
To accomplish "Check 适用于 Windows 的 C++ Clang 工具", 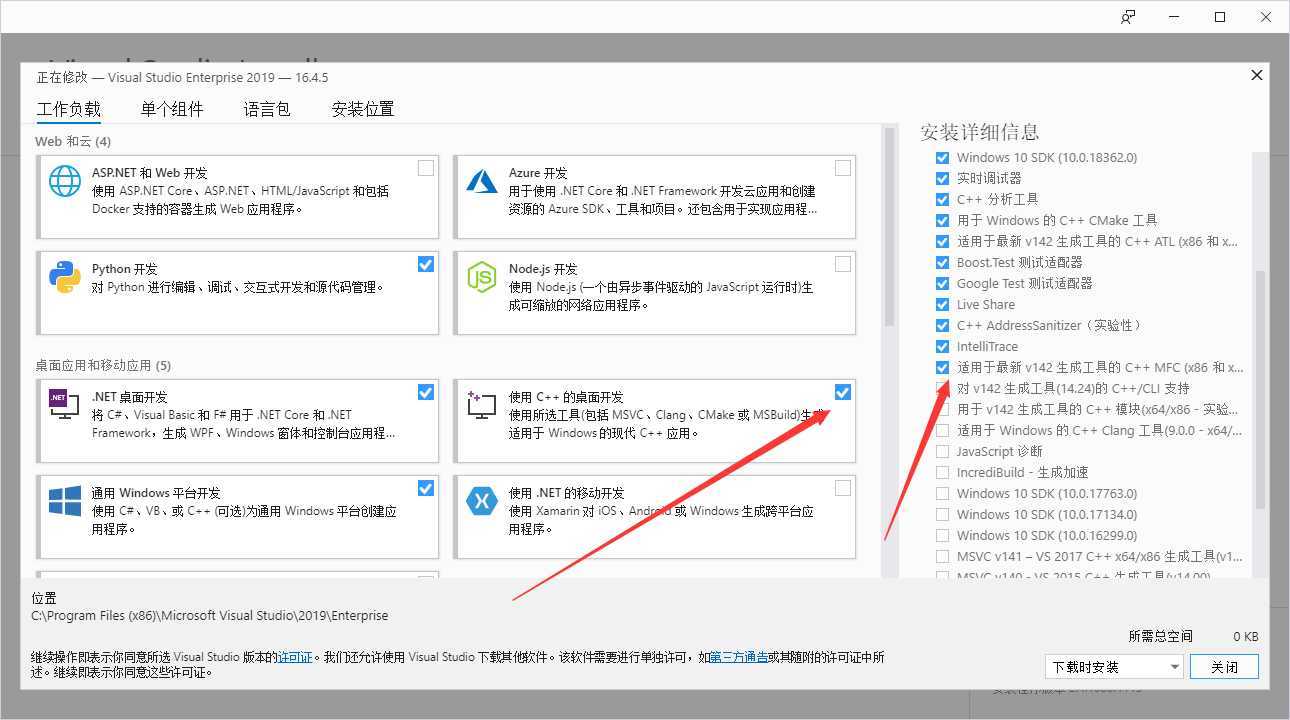I will tap(942, 430).
